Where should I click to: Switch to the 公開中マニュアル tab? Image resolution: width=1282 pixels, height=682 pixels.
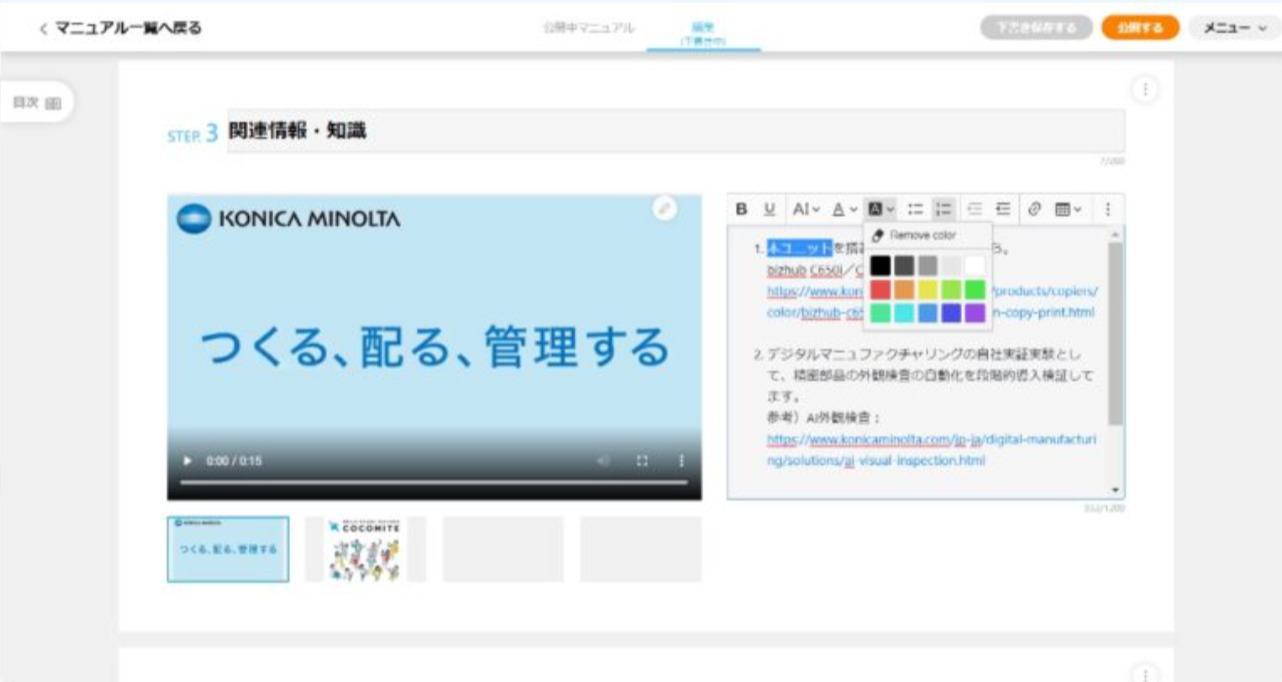click(x=588, y=27)
